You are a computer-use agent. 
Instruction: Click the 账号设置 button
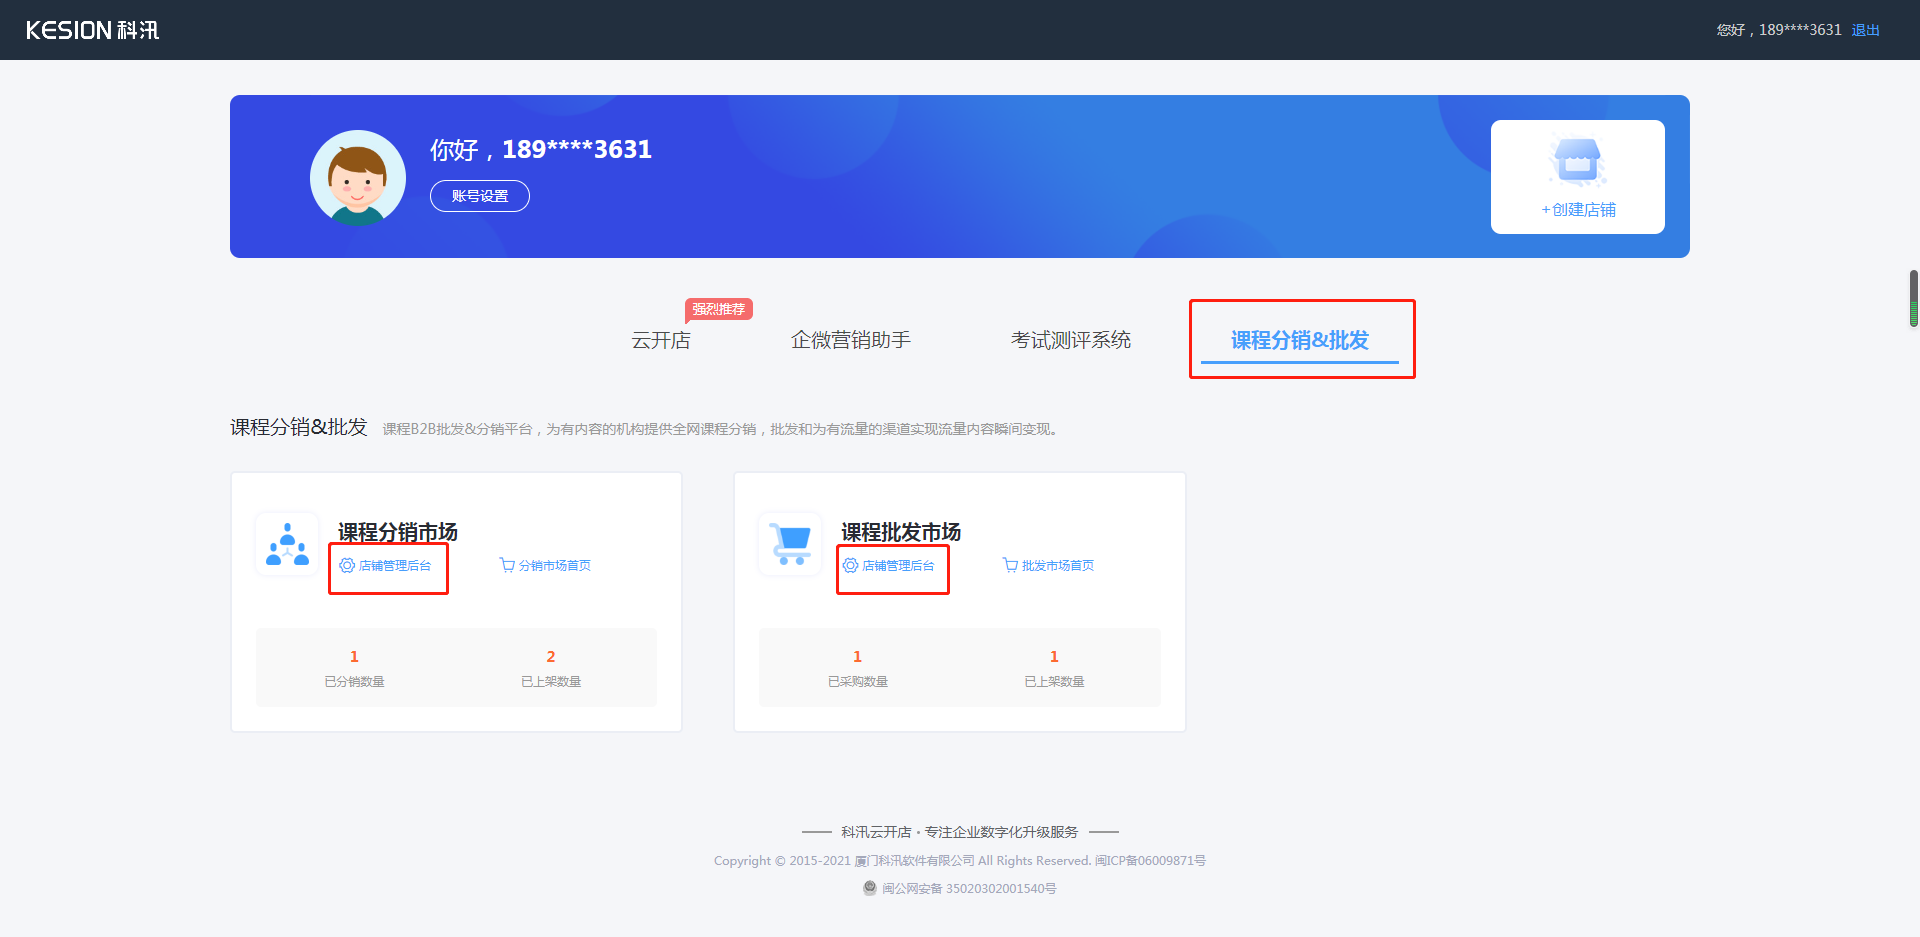(479, 195)
